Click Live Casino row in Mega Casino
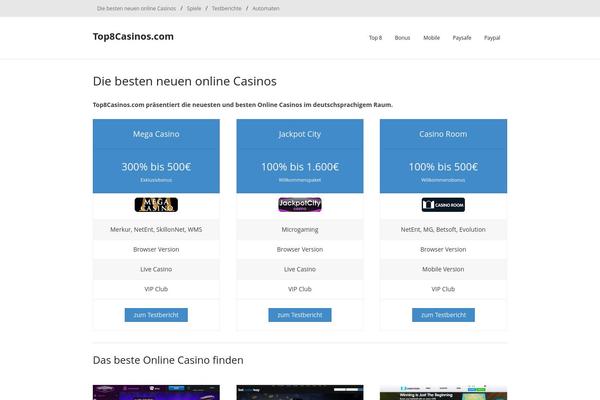Viewport: 600px width, 400px height. 156,269
